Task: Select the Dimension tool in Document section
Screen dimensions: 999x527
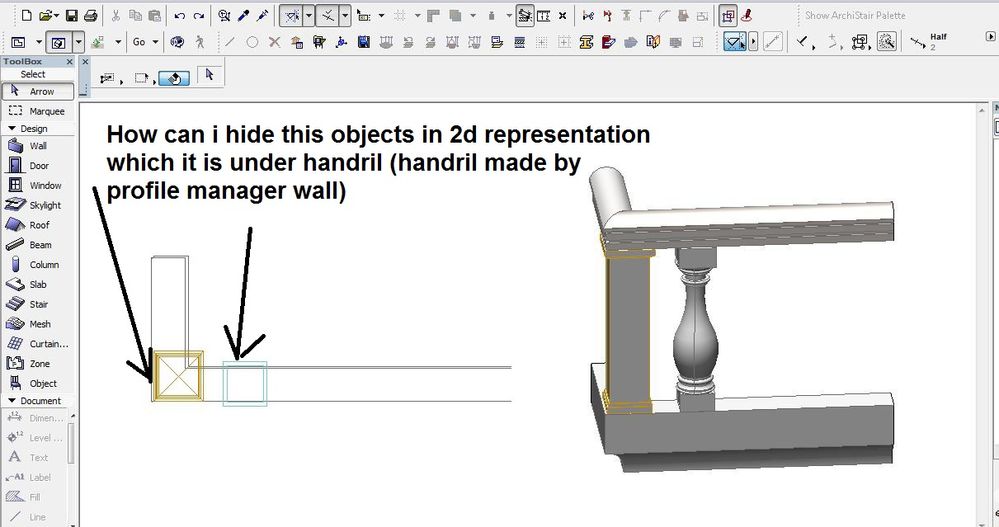Action: click(36, 418)
